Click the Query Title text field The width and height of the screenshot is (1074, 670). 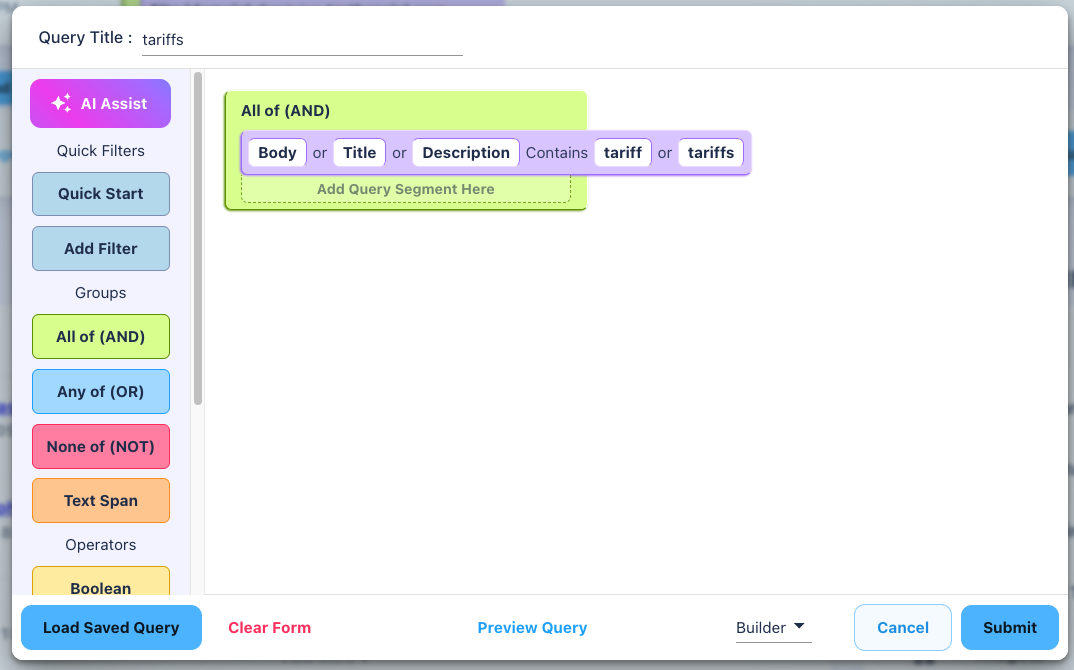pyautogui.click(x=302, y=40)
